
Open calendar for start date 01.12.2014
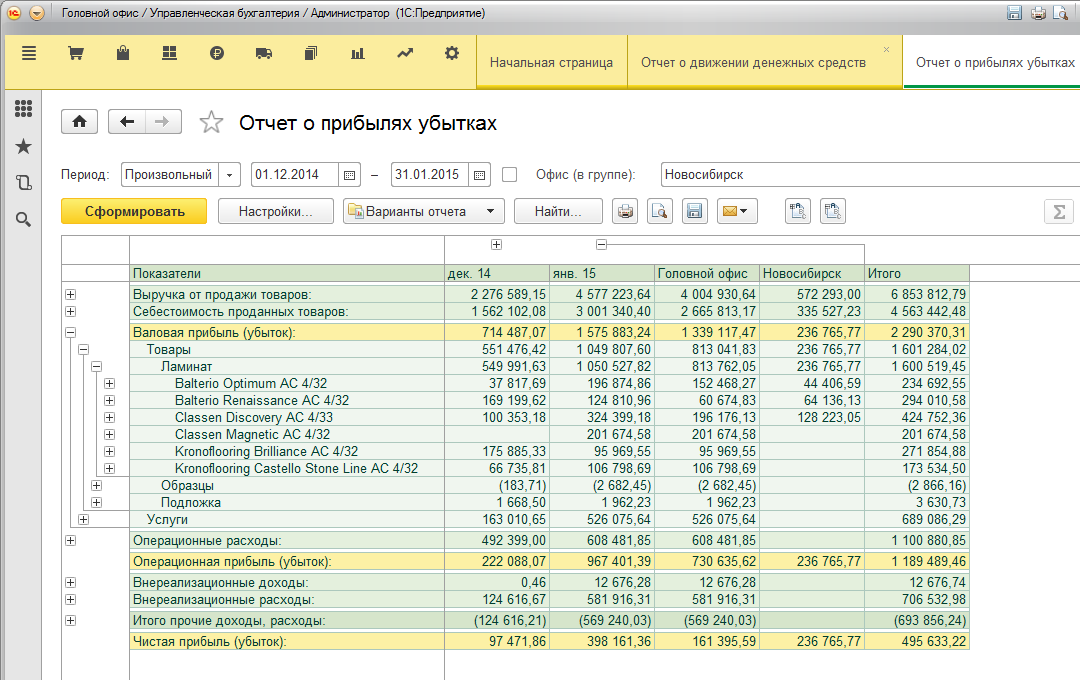point(349,175)
